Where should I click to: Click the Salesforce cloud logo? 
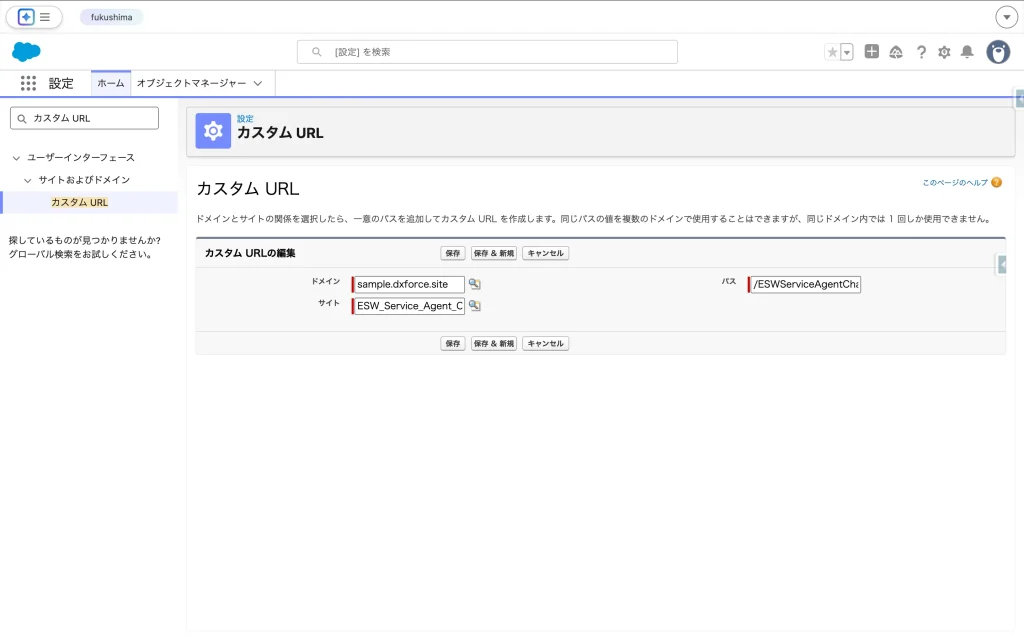[26, 52]
